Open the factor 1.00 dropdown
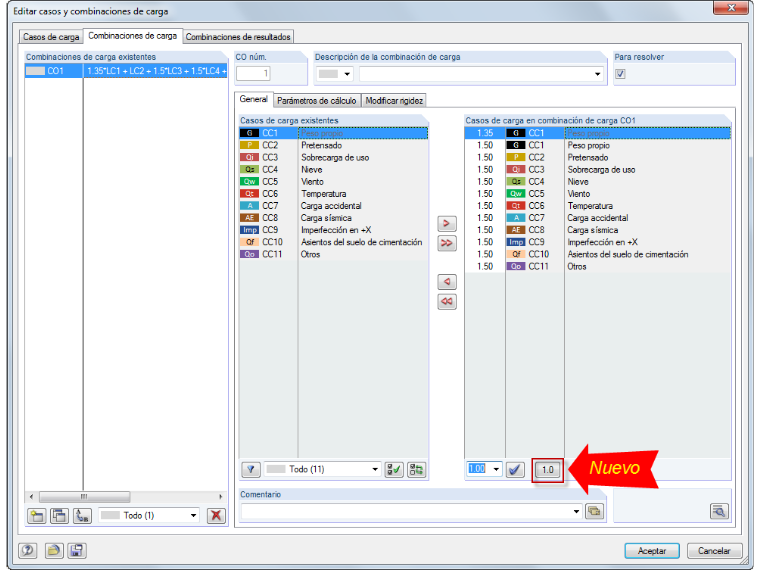Screen dimensions: 760x570 pyautogui.click(x=496, y=469)
